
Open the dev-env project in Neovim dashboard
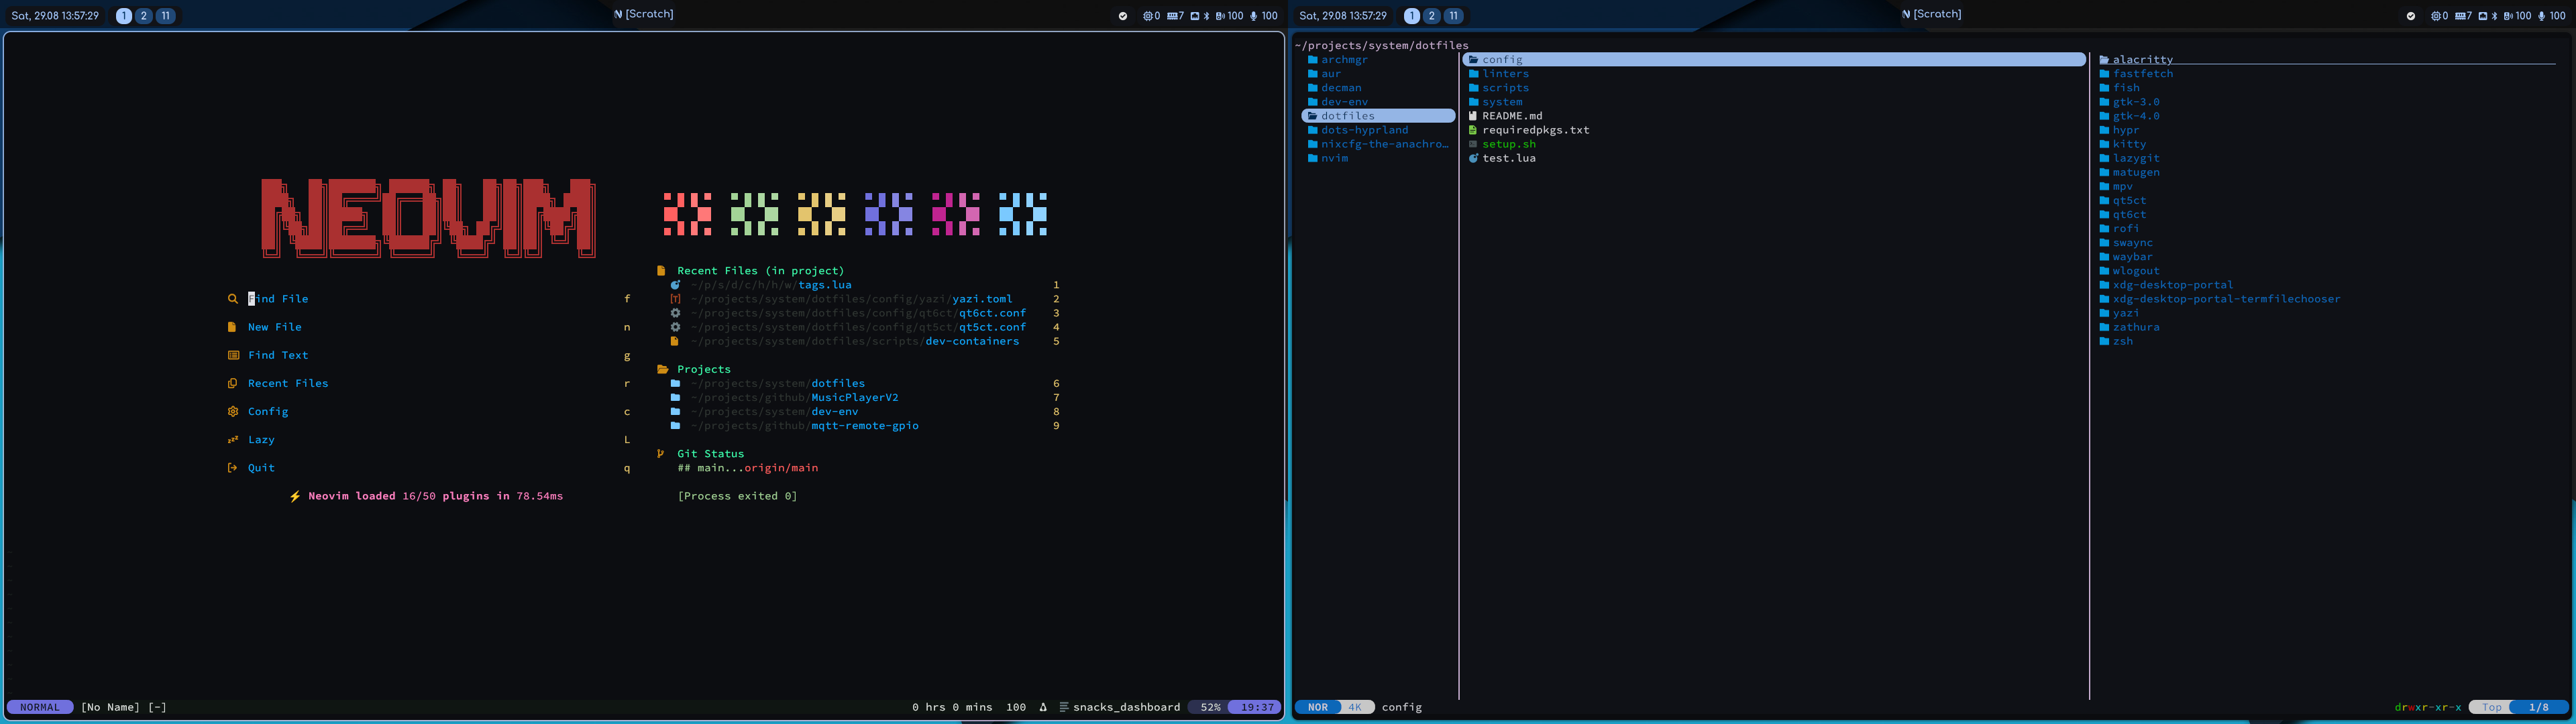(x=835, y=411)
